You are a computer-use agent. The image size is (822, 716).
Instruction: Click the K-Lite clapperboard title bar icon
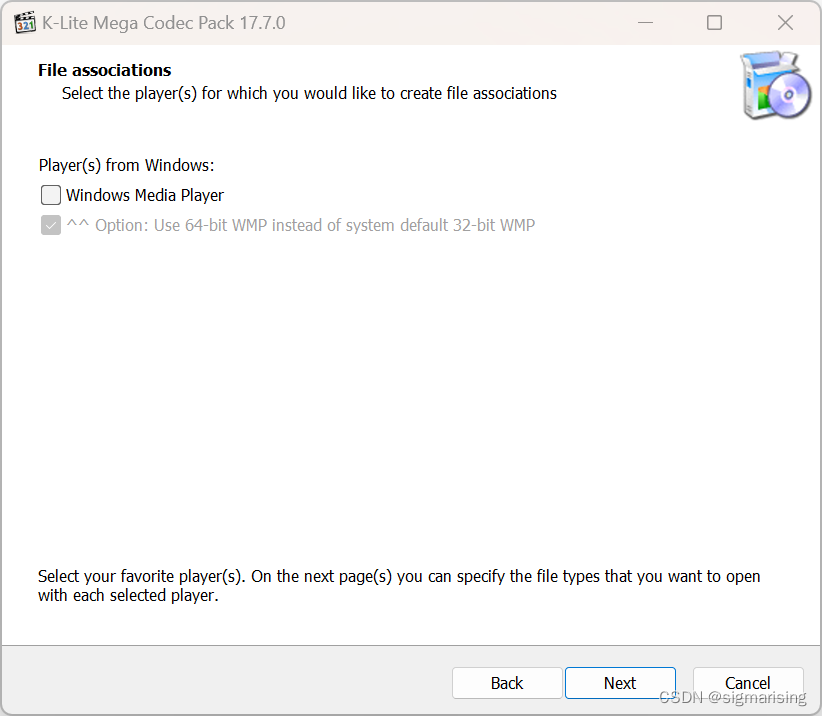[25, 23]
